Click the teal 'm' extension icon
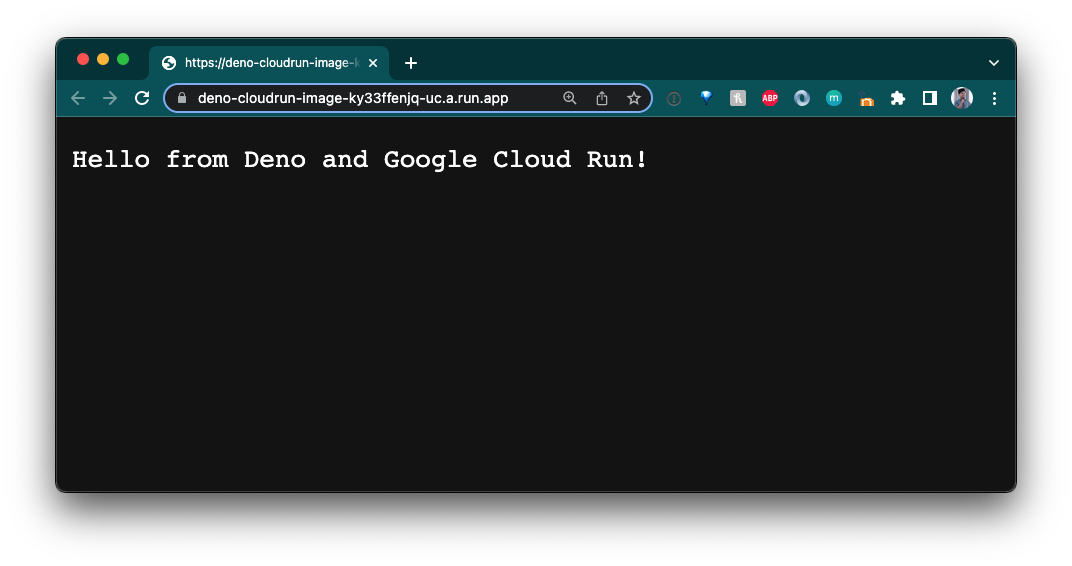Viewport: 1072px width, 566px height. 834,98
